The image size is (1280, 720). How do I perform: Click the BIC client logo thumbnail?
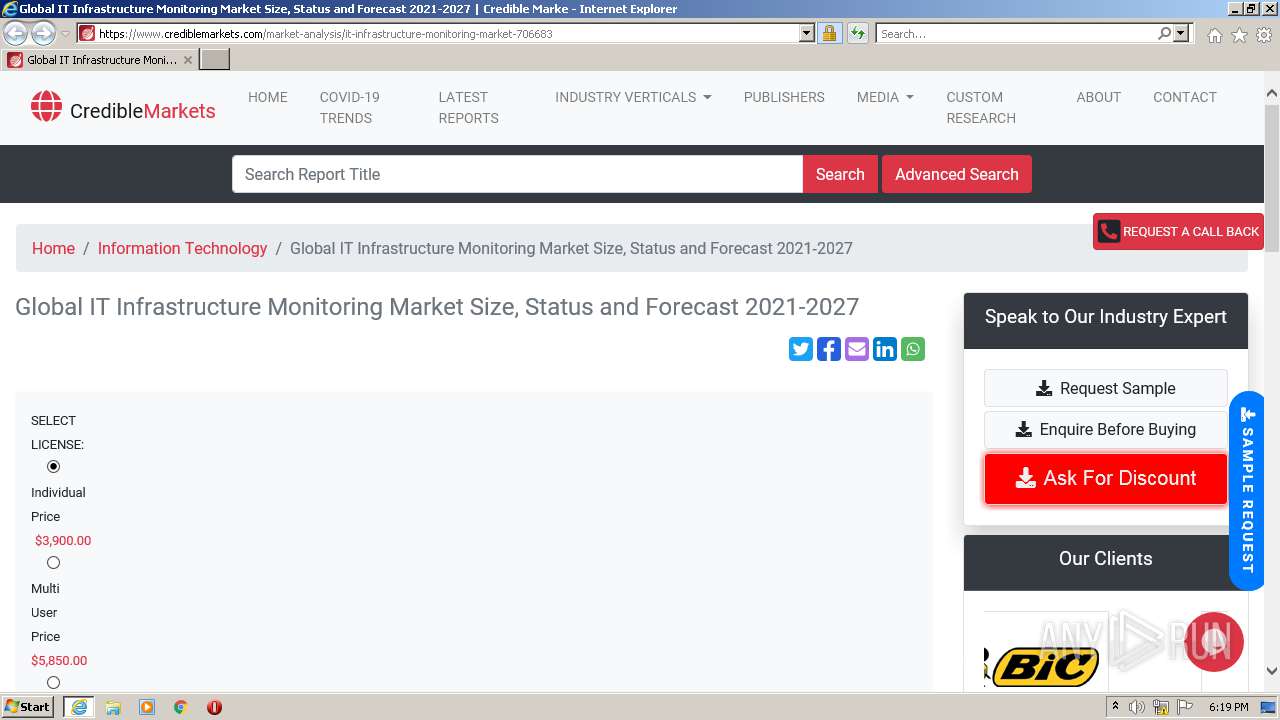(1045, 665)
